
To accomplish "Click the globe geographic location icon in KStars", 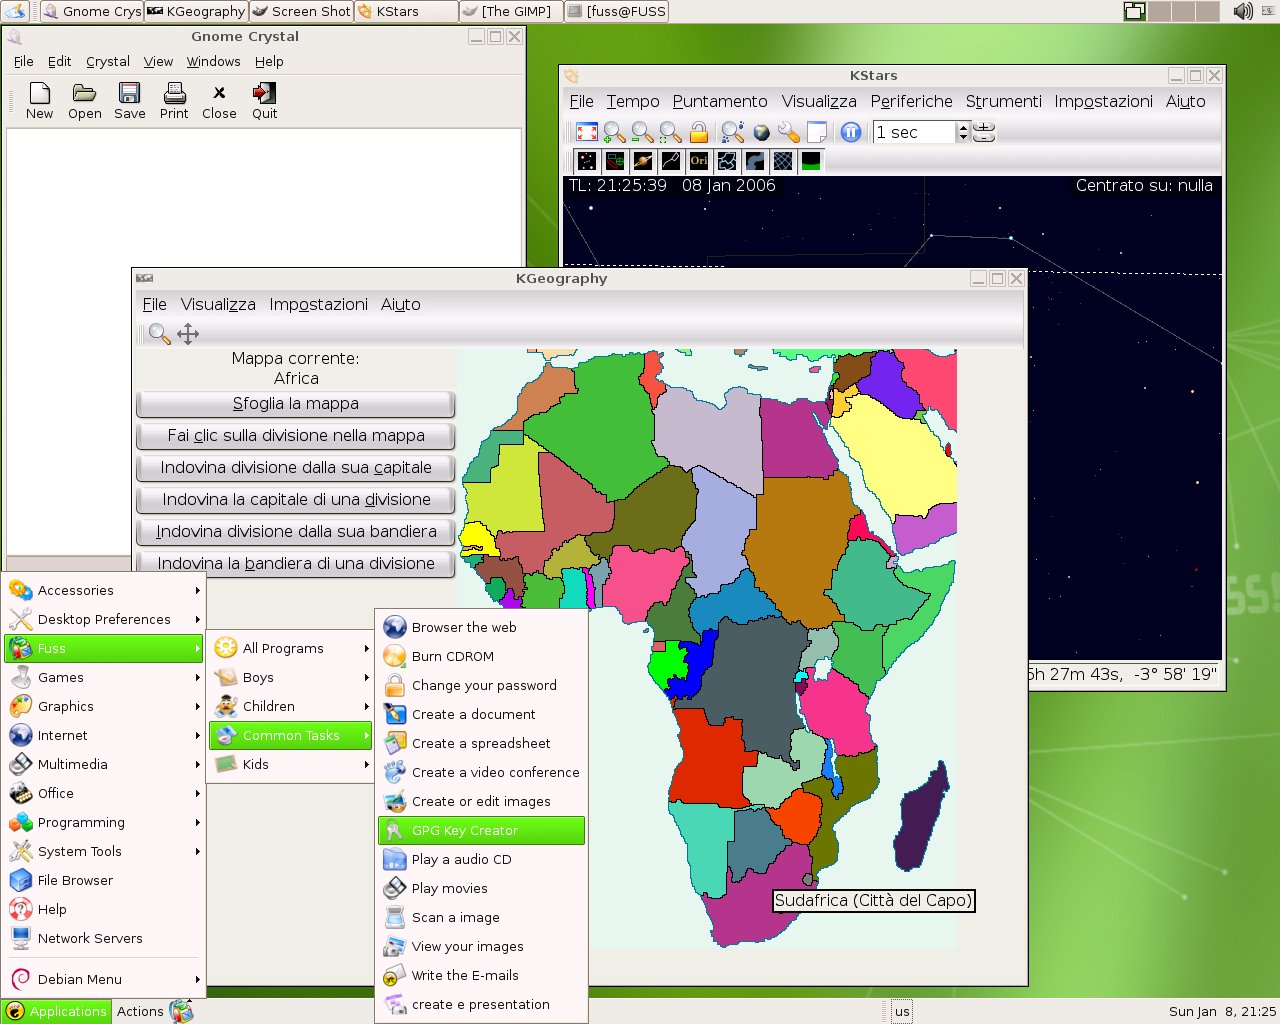I will point(761,132).
